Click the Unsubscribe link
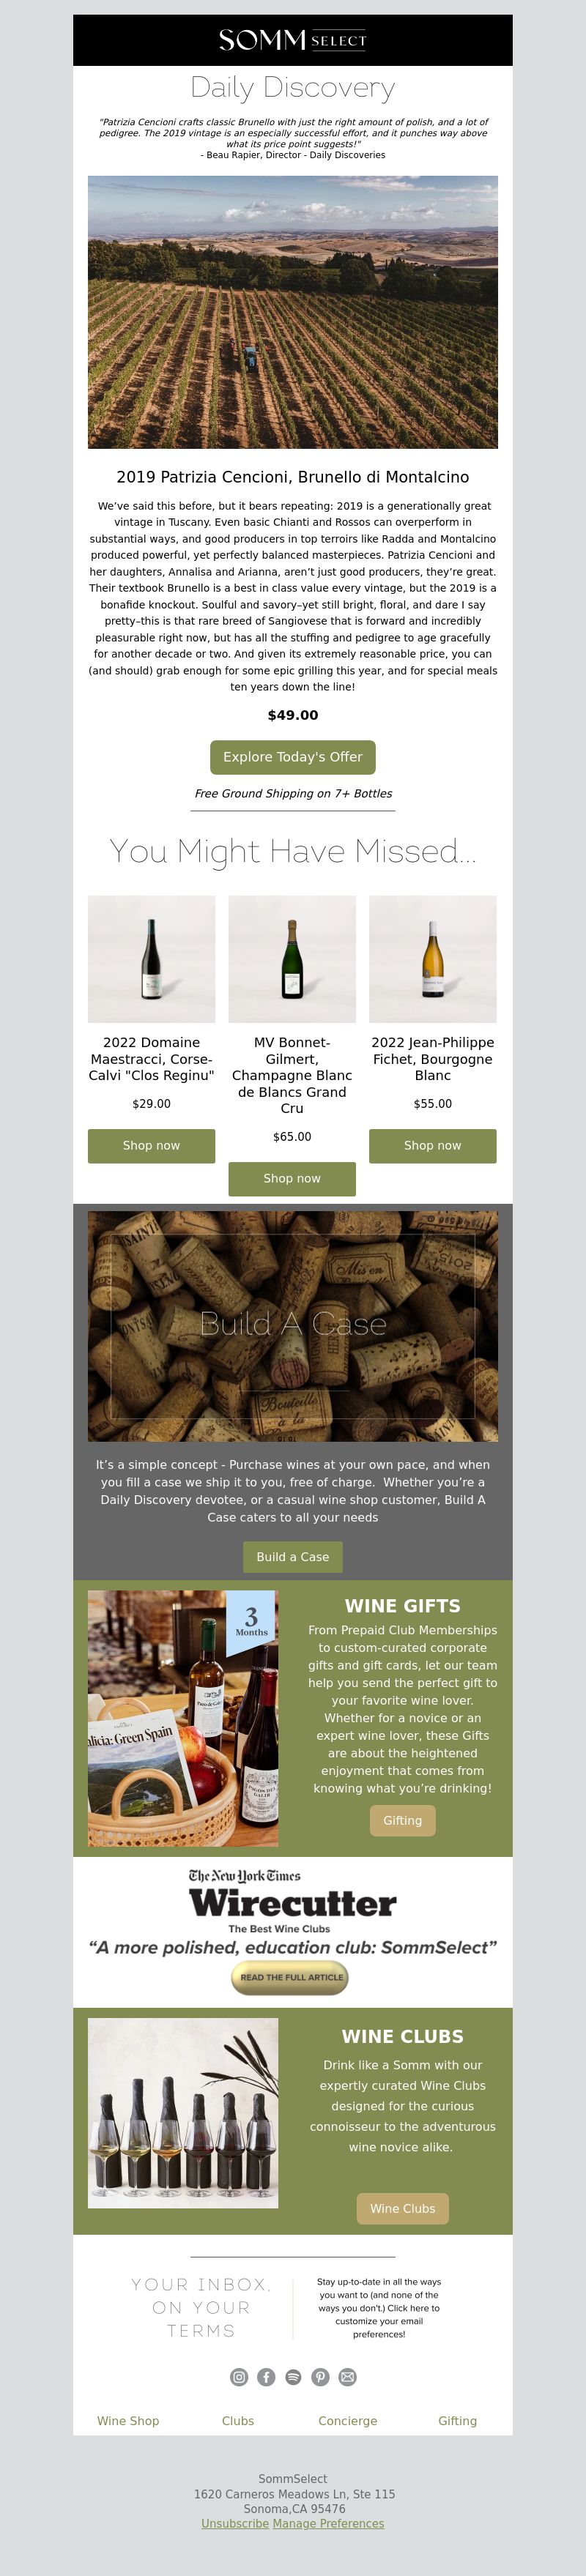 click(235, 2524)
